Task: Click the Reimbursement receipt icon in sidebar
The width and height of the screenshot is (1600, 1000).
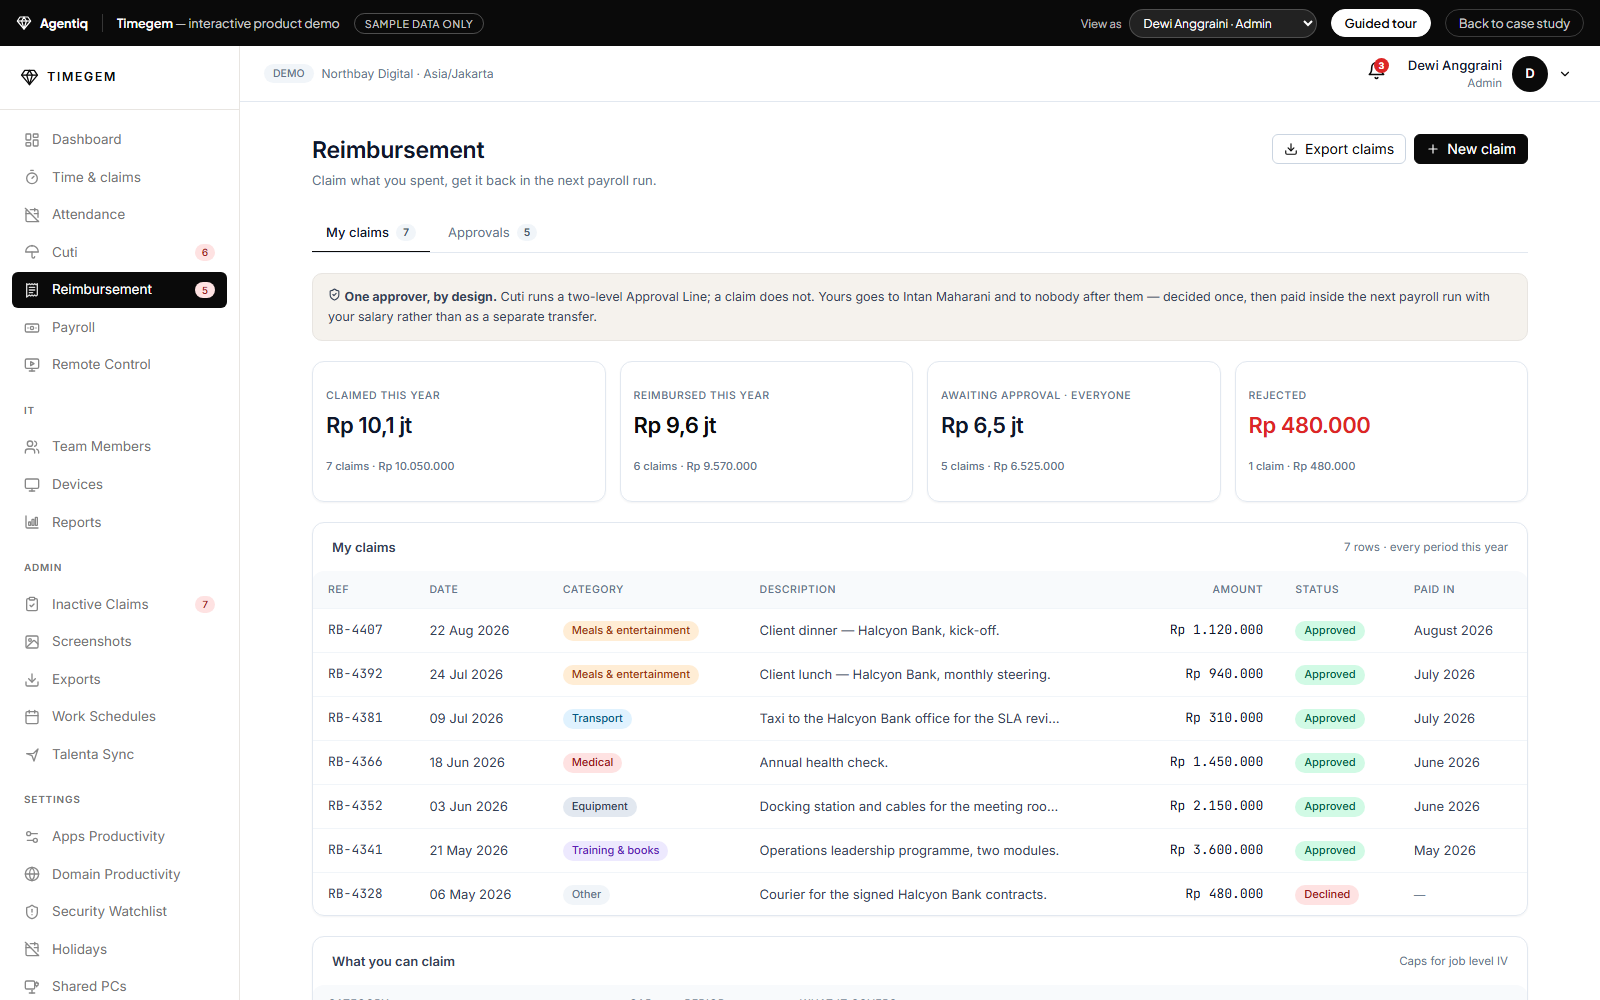Action: coord(32,290)
